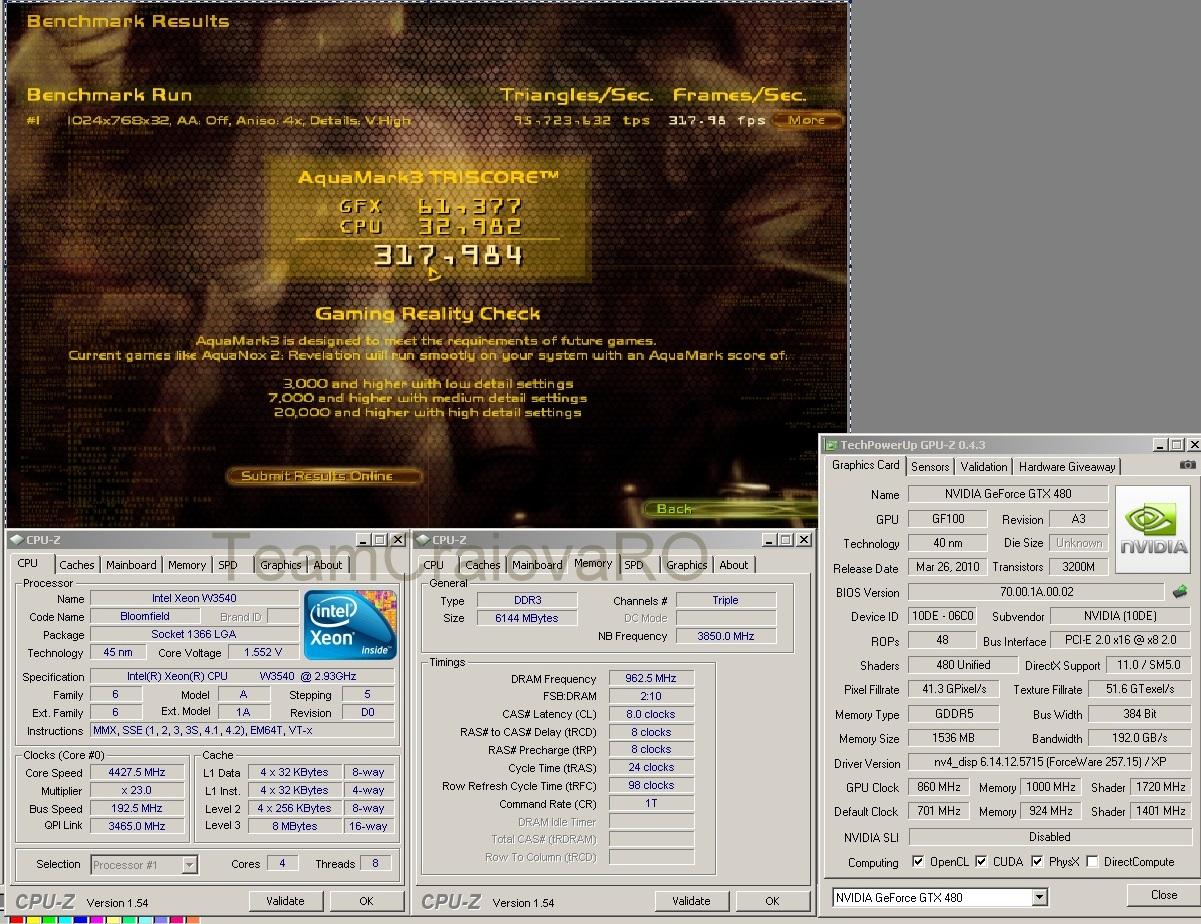Select the Default Clock value 701 MHz
1201x924 pixels.
click(x=940, y=811)
